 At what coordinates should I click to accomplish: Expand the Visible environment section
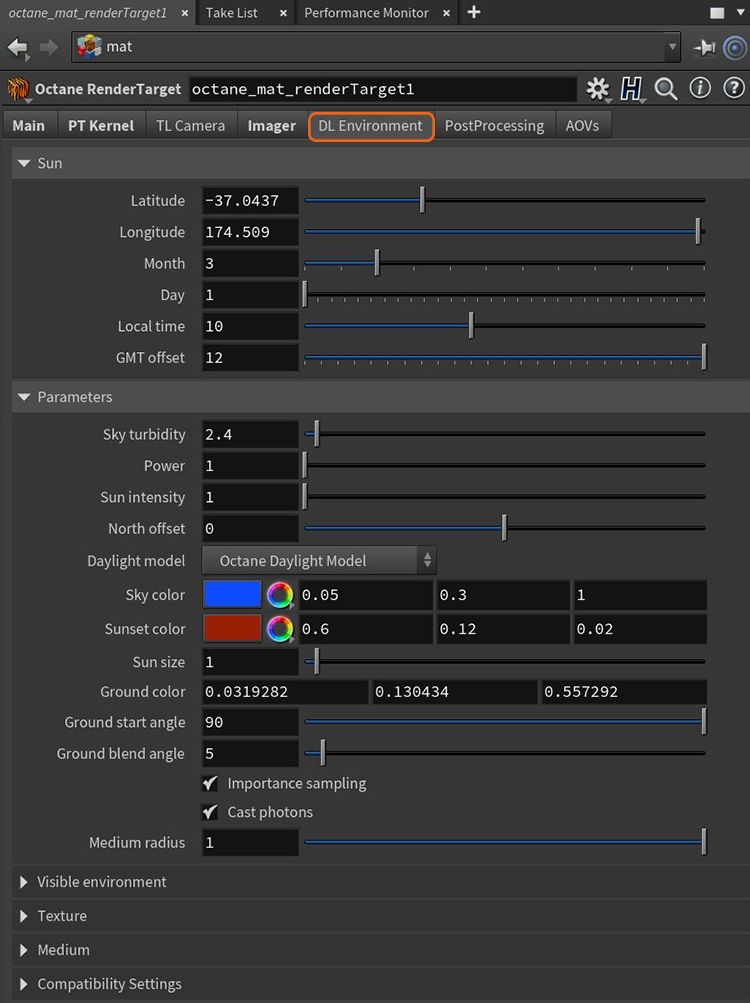(x=22, y=882)
